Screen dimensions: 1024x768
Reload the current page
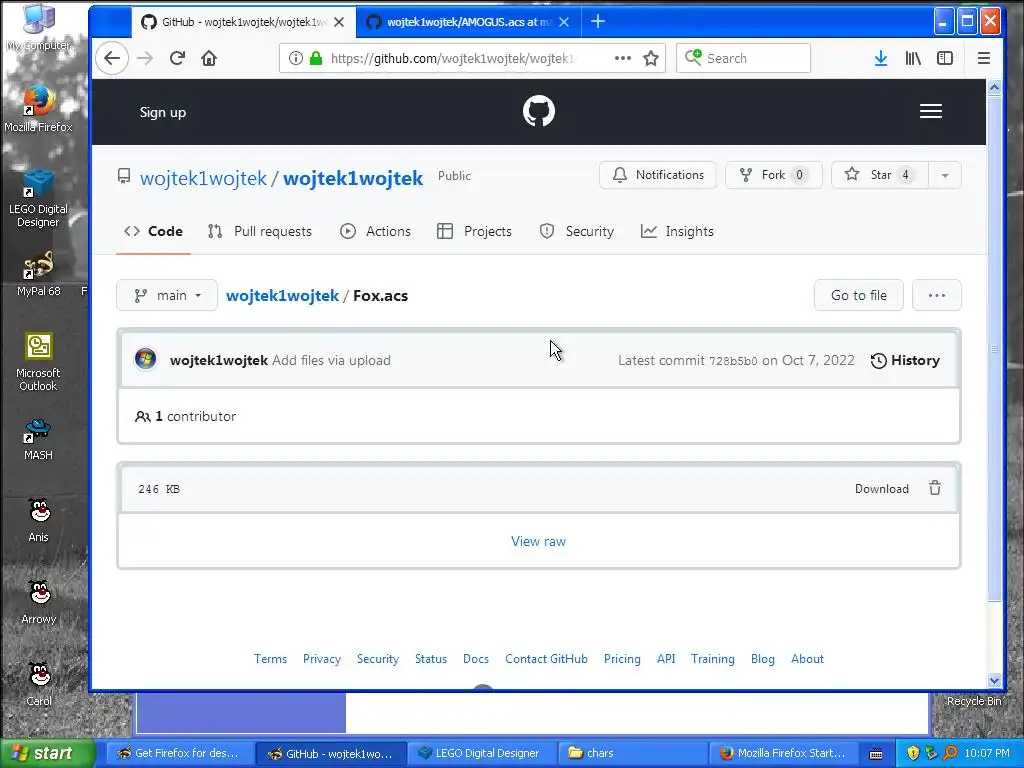pos(177,58)
